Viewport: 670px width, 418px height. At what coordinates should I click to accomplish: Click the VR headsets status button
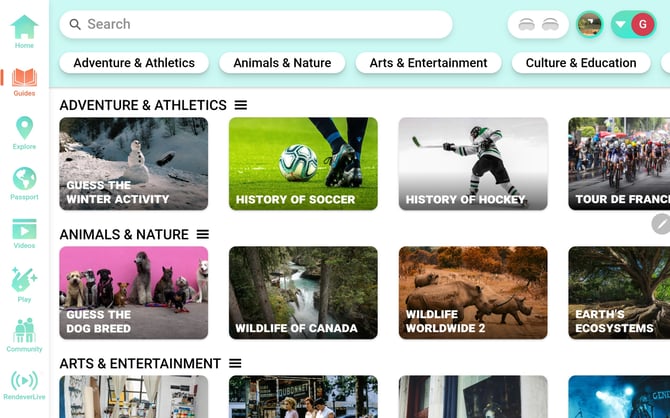538,25
